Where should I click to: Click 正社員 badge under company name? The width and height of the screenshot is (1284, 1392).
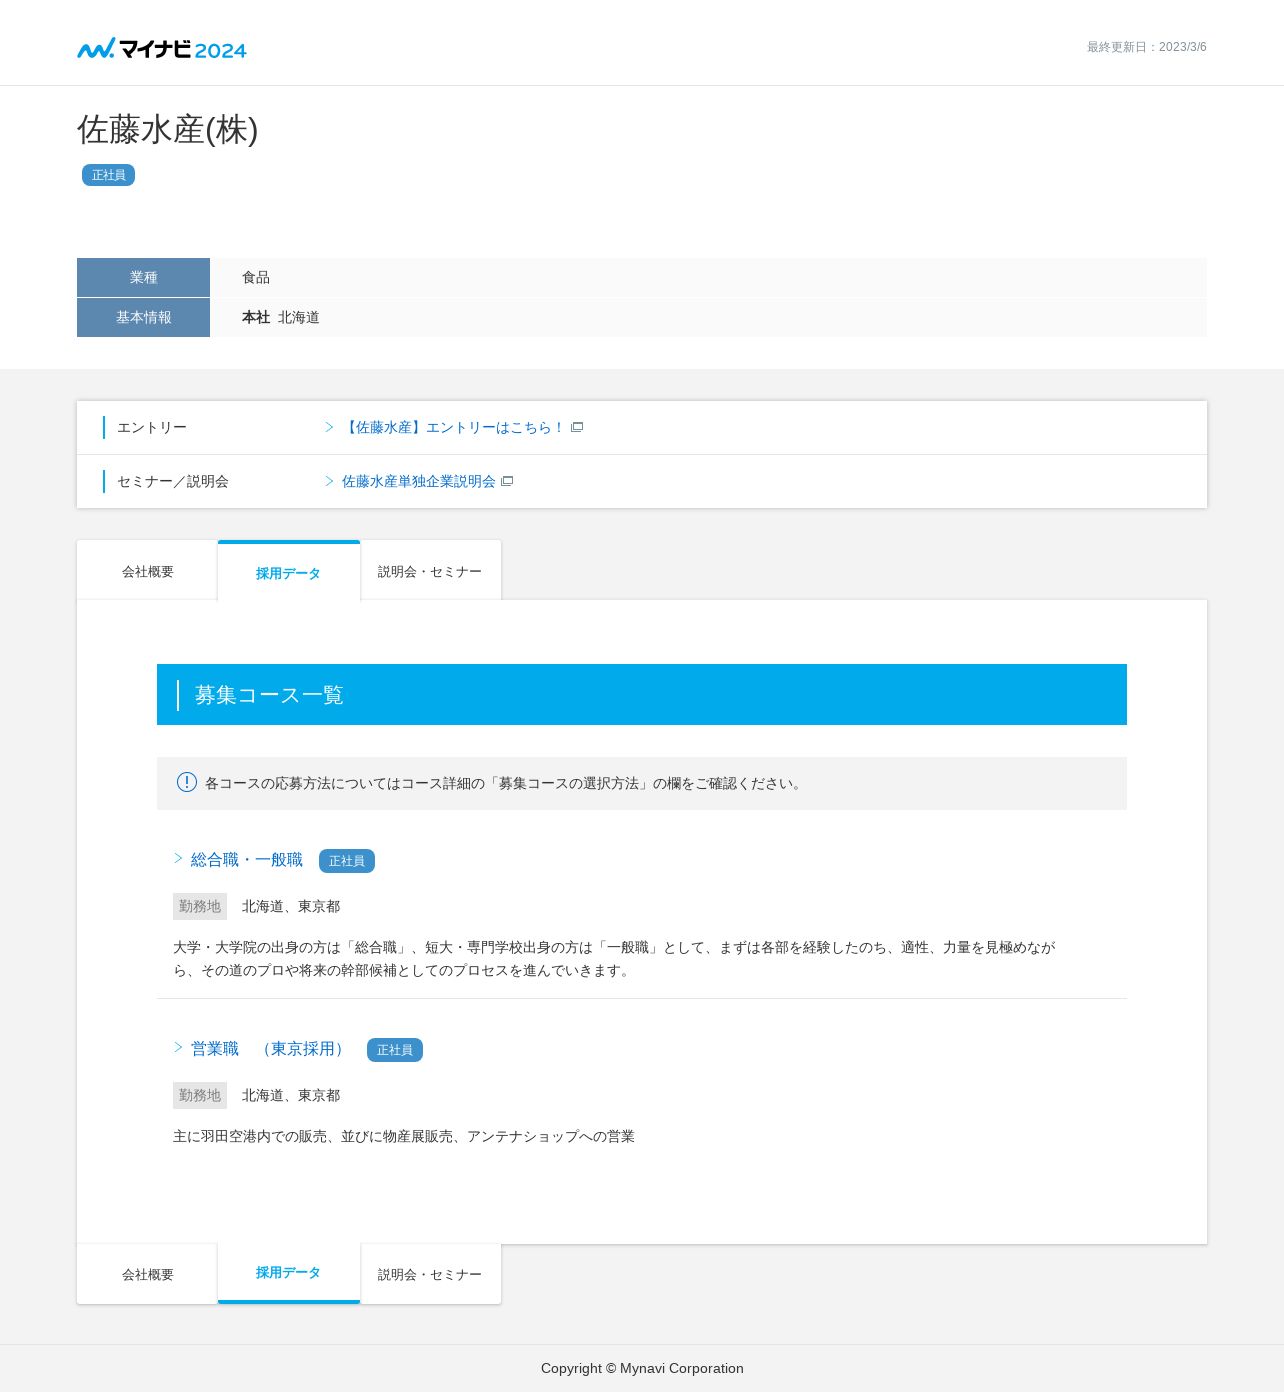click(108, 175)
